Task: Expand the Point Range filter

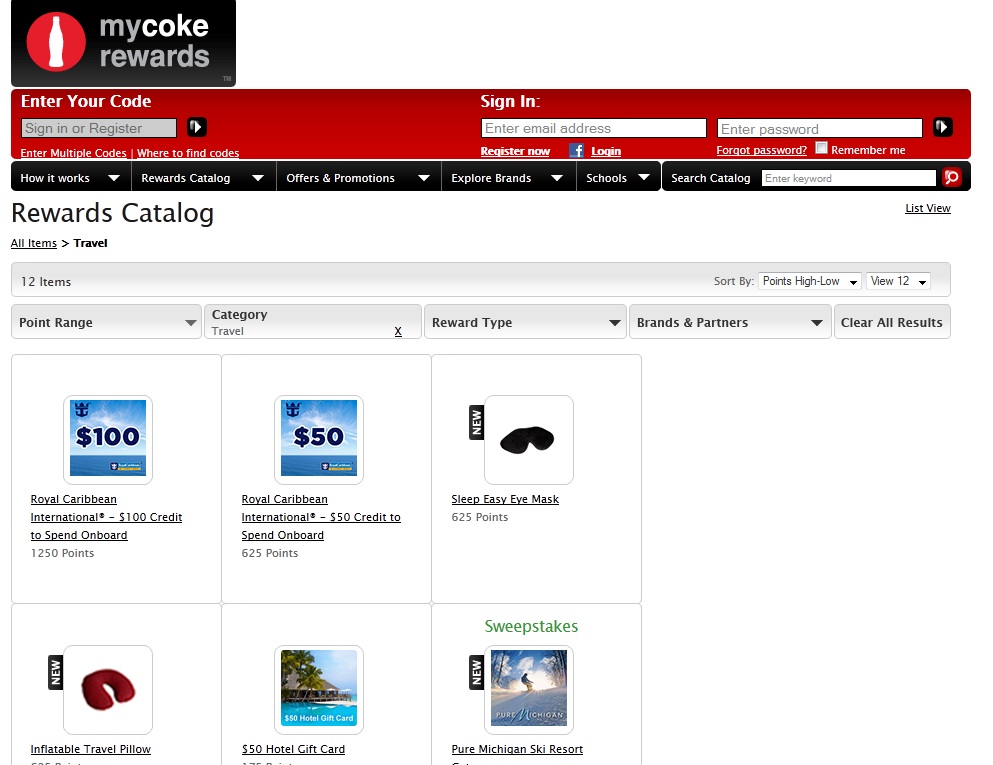Action: point(105,321)
